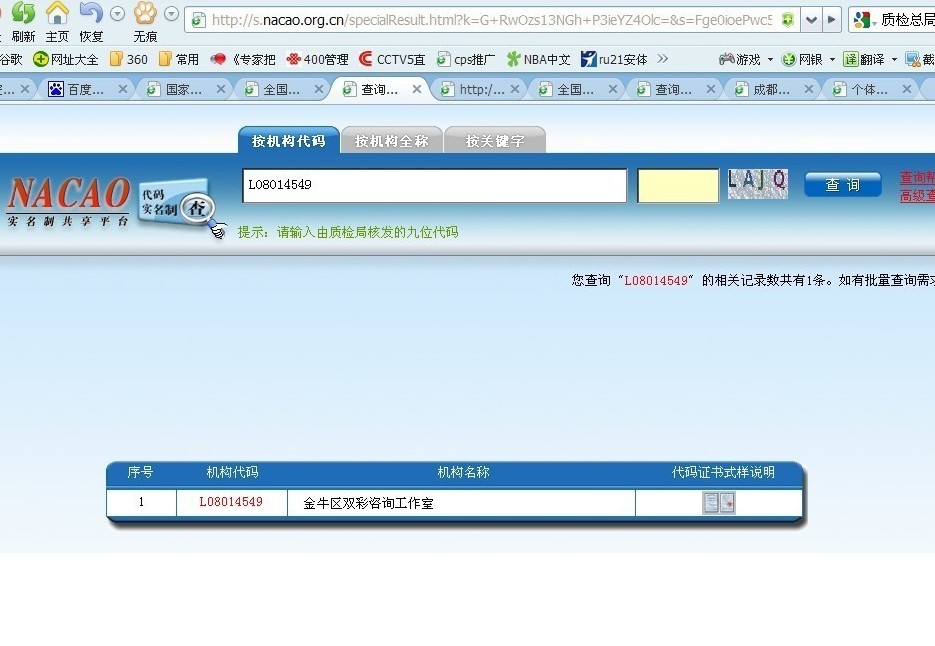Expand the dropdown next to 恢复
Viewport: 935px width, 646px height.
[117, 14]
